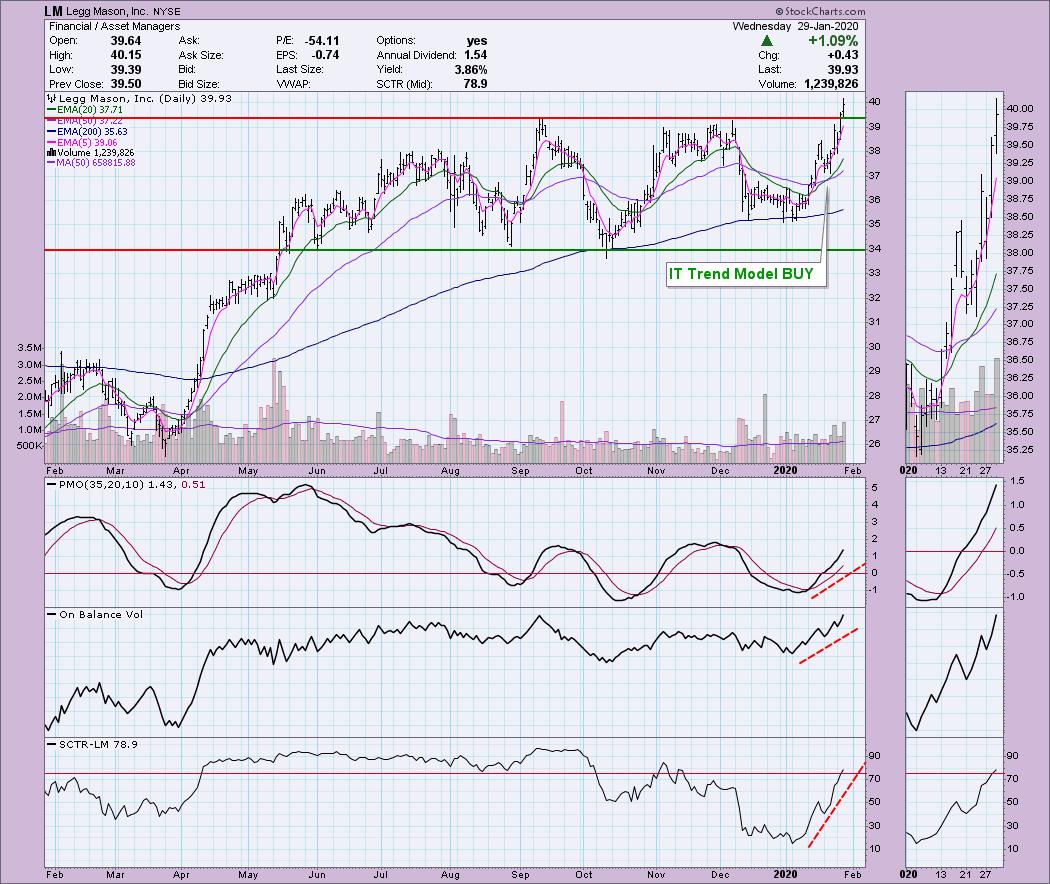Click the Options 'yes' value
Image resolution: width=1050 pixels, height=884 pixels.
tap(477, 41)
